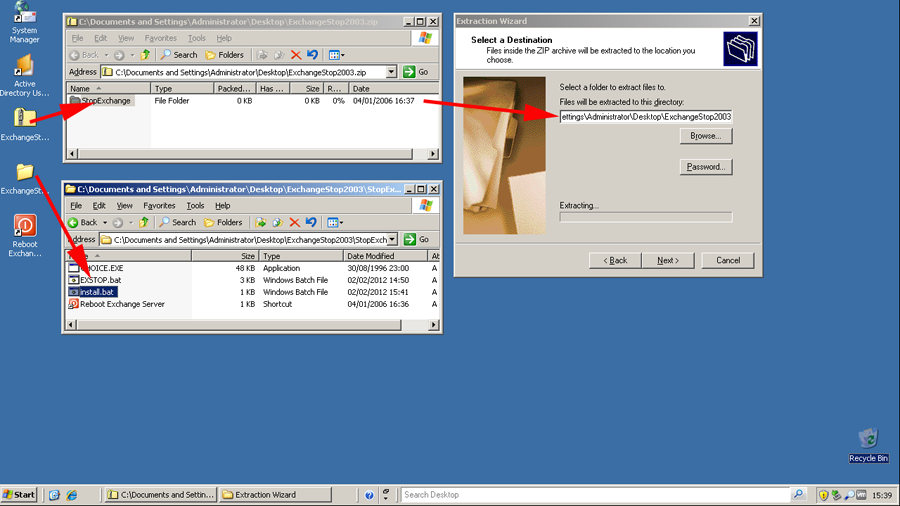Select CHOICE.EXE file

coord(96,268)
